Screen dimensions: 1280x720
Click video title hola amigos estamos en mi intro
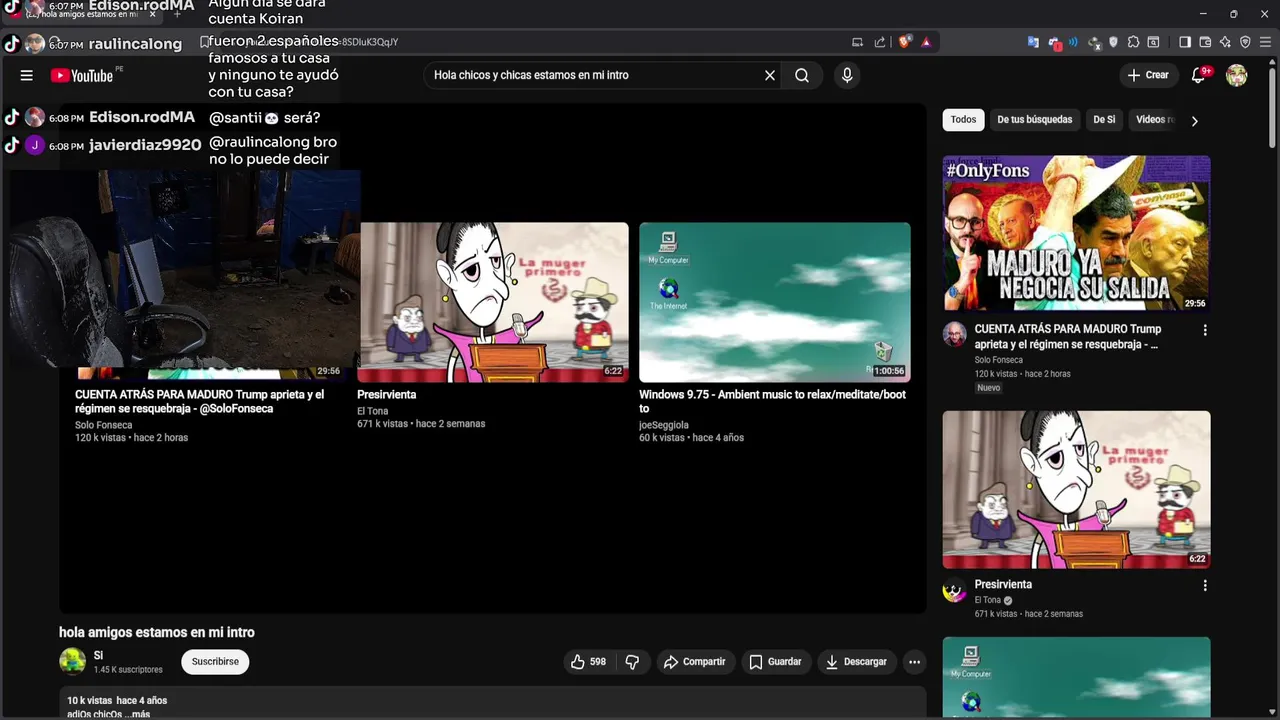coord(157,632)
